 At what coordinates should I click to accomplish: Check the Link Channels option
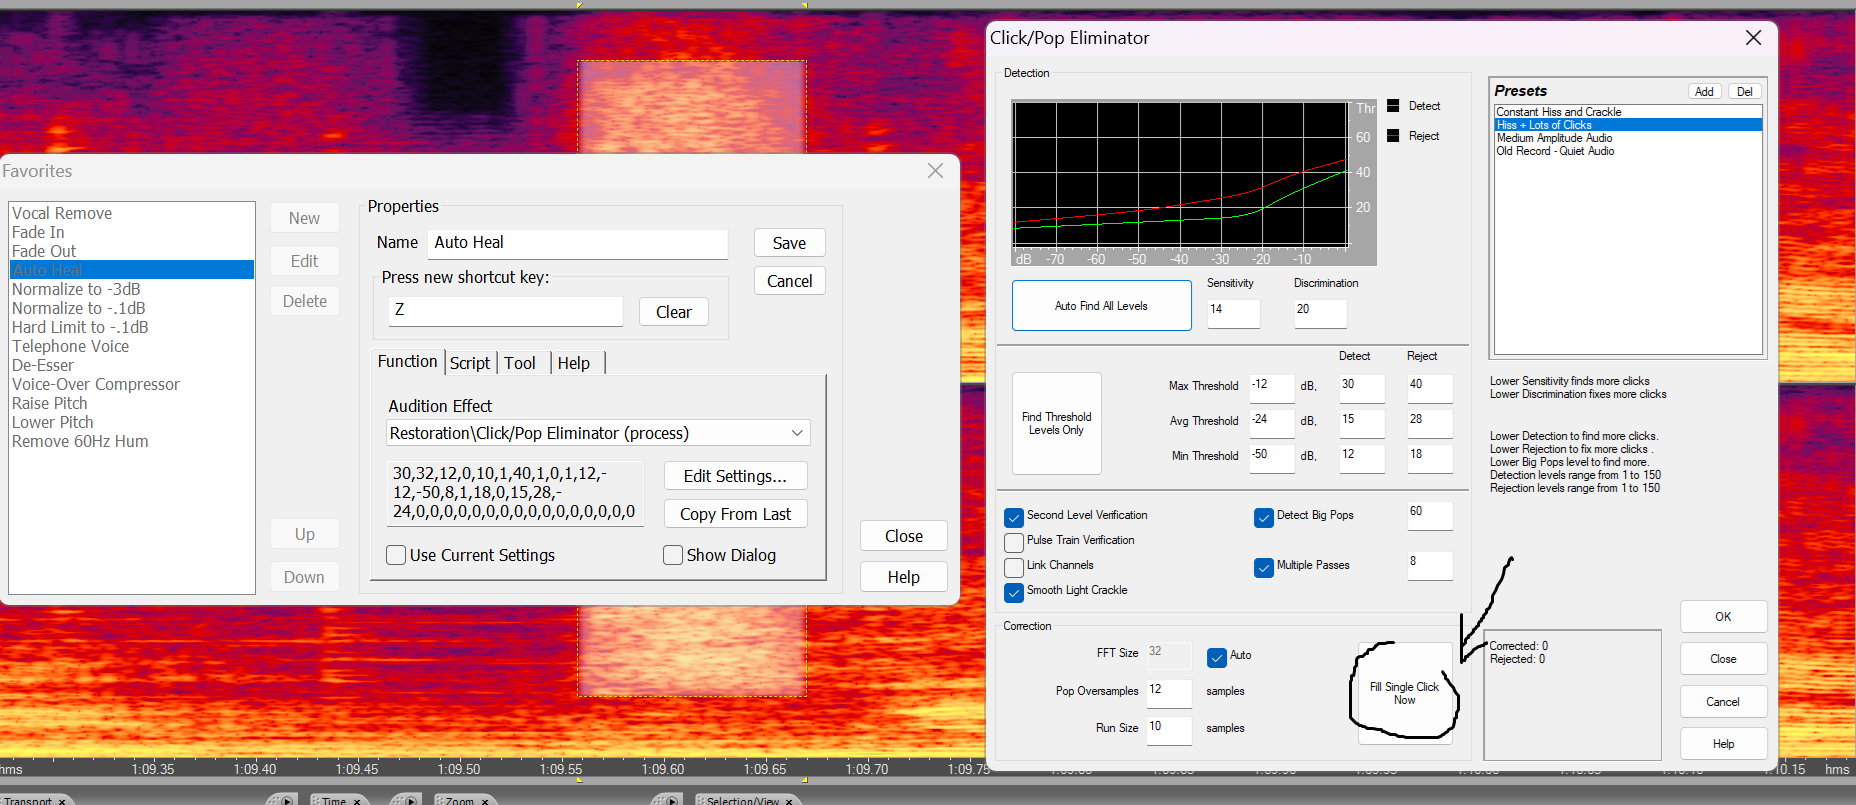(1014, 567)
